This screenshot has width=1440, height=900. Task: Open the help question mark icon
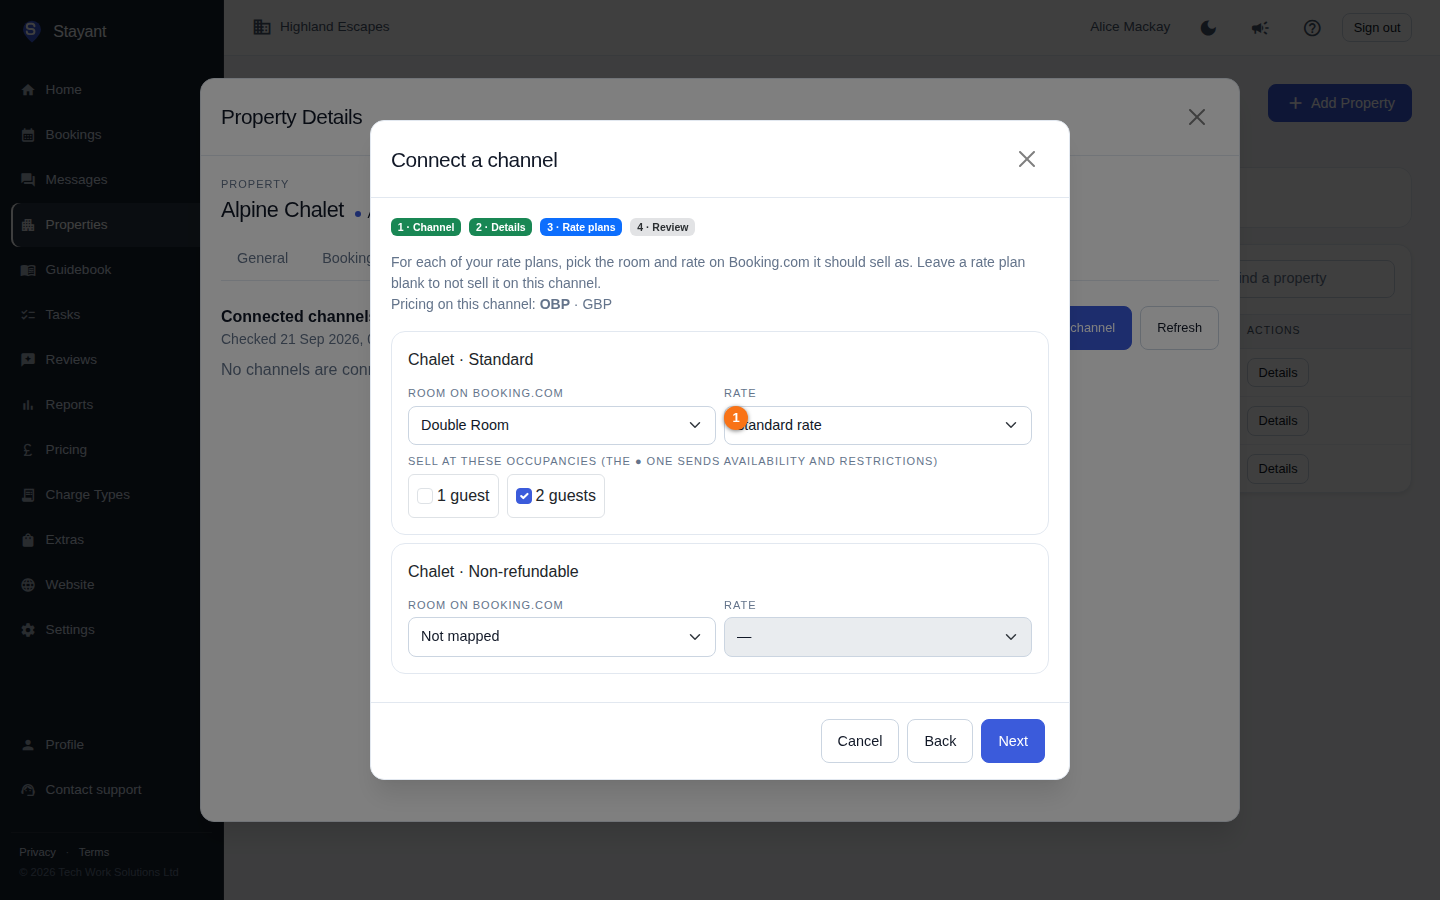pyautogui.click(x=1312, y=28)
